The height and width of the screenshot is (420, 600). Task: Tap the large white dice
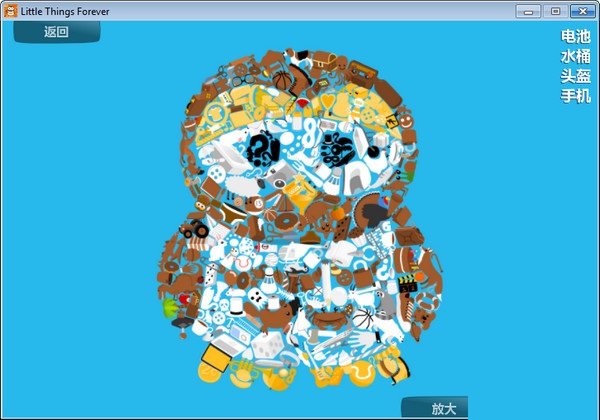[x=267, y=344]
